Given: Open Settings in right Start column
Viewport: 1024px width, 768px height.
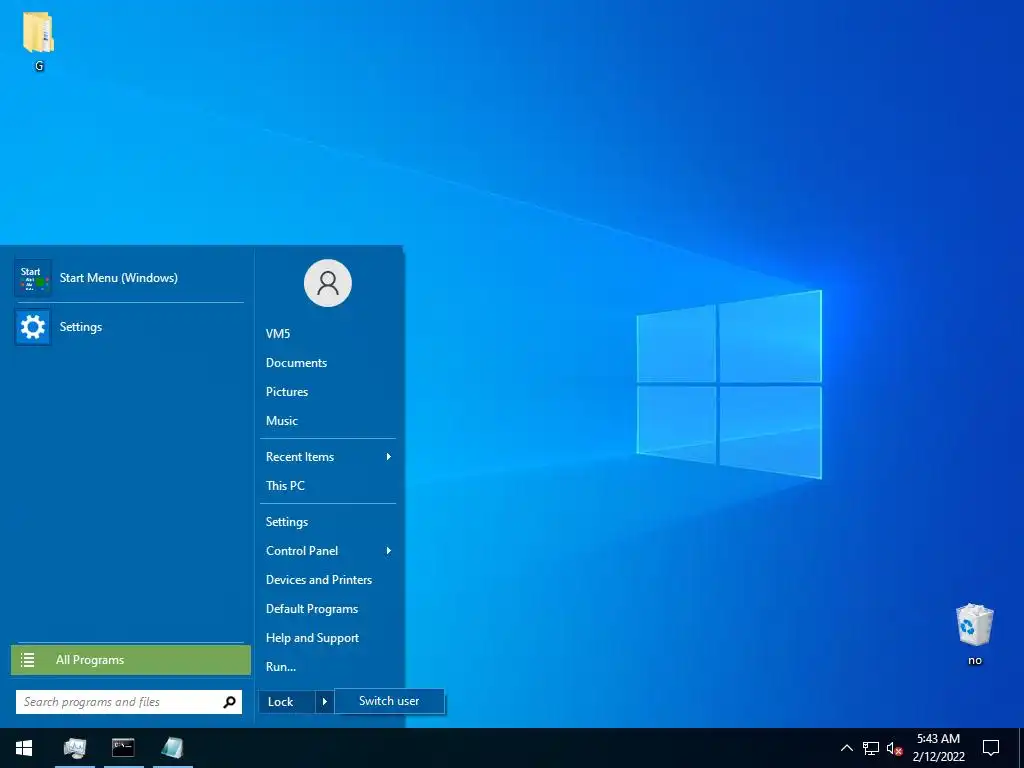Looking at the screenshot, I should pyautogui.click(x=327, y=522).
